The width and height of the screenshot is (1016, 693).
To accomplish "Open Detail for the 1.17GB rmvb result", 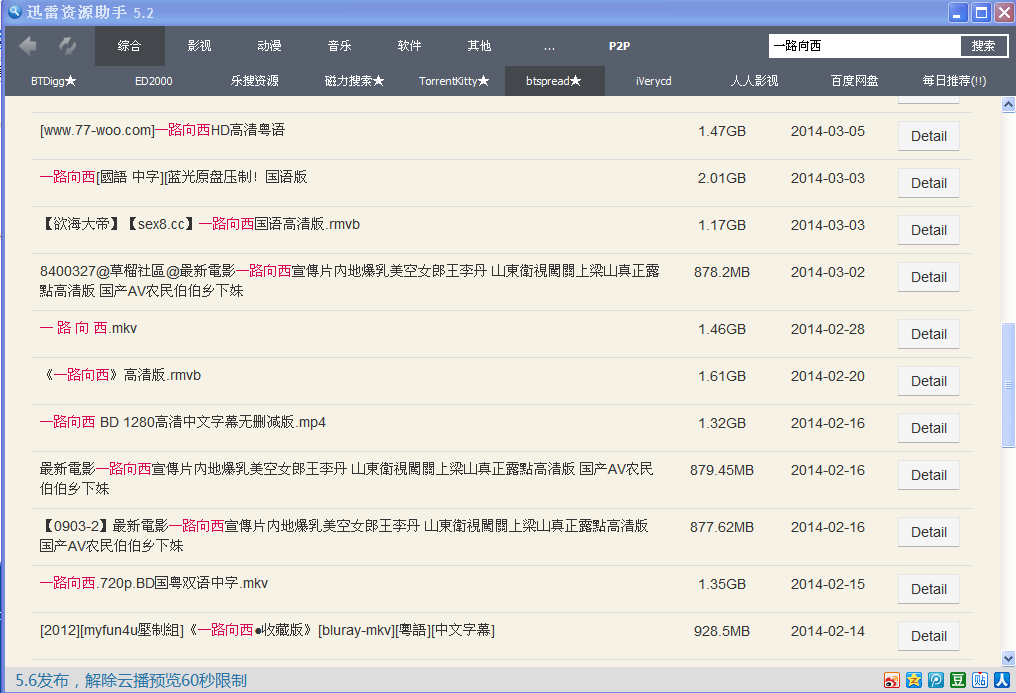I will (x=929, y=230).
